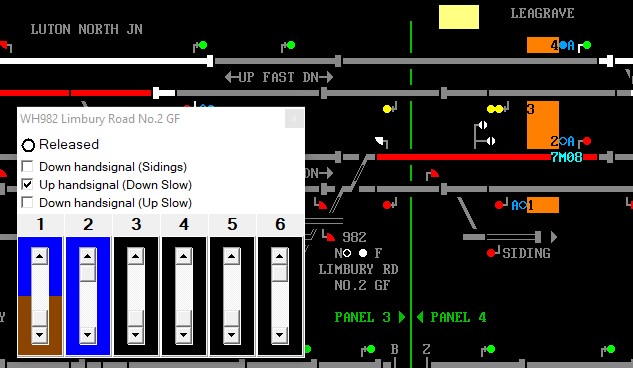
Task: Click lever 6 down arrow
Action: point(280,335)
